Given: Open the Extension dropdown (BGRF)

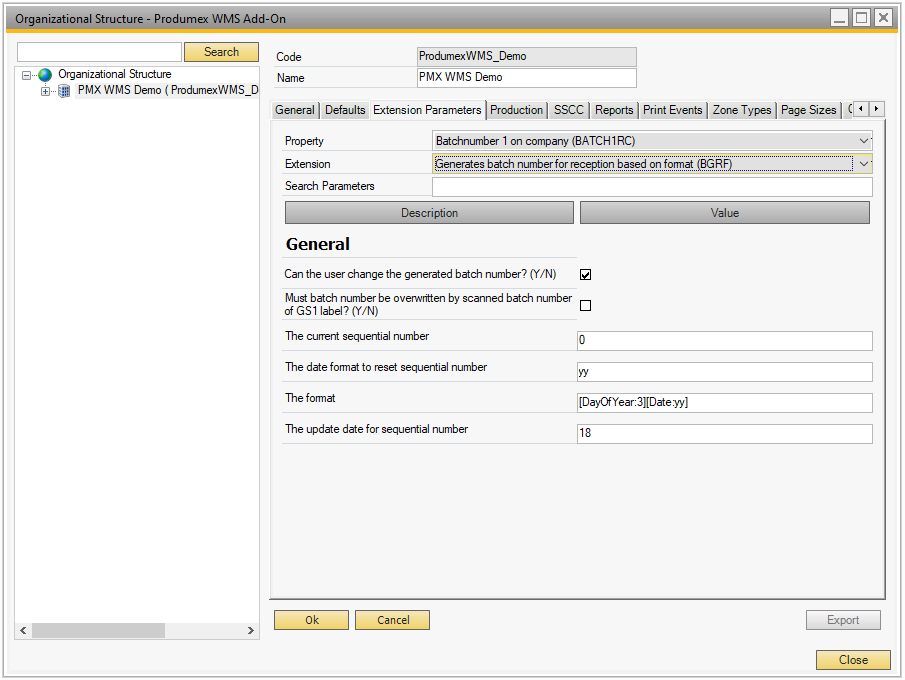Looking at the screenshot, I should [x=864, y=164].
